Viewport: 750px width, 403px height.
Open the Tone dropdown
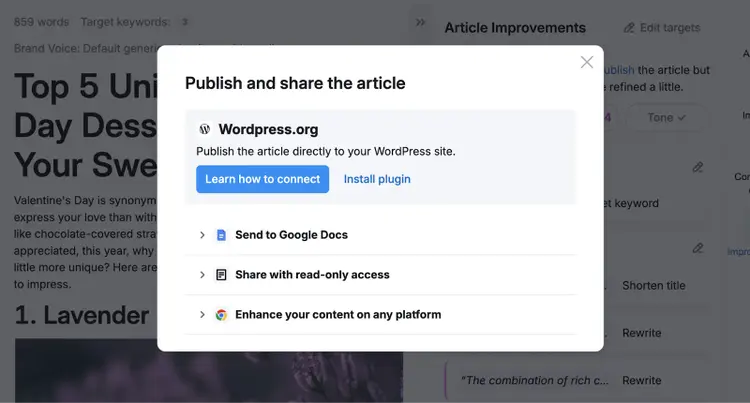(666, 118)
